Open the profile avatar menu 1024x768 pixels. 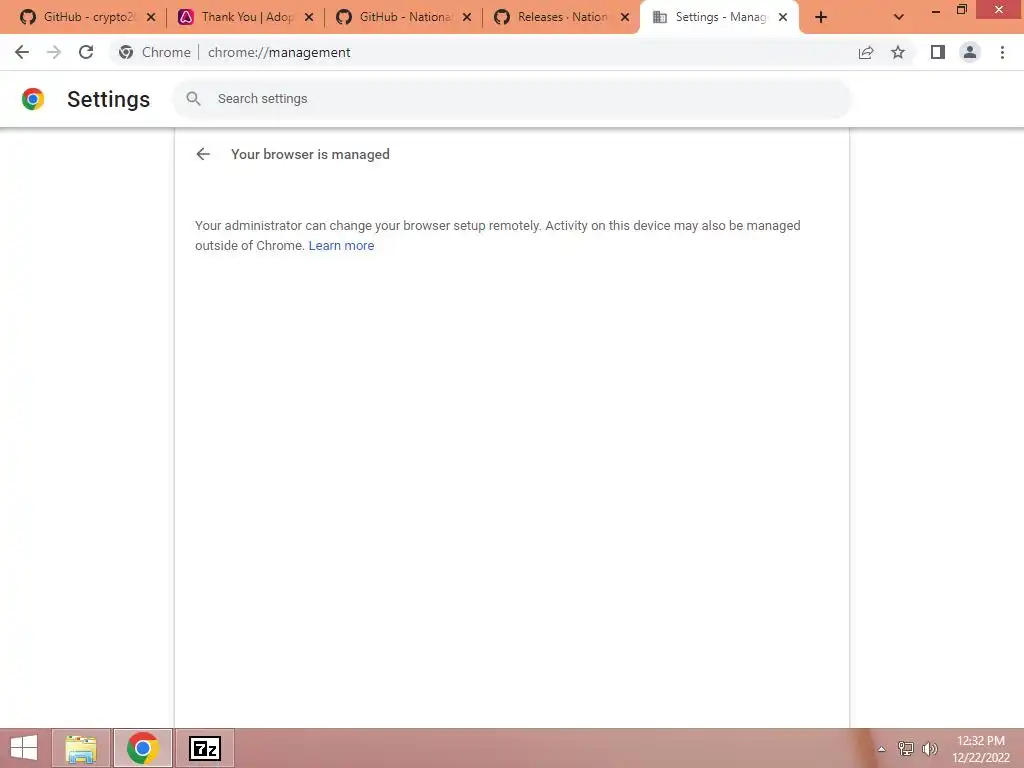coord(970,52)
